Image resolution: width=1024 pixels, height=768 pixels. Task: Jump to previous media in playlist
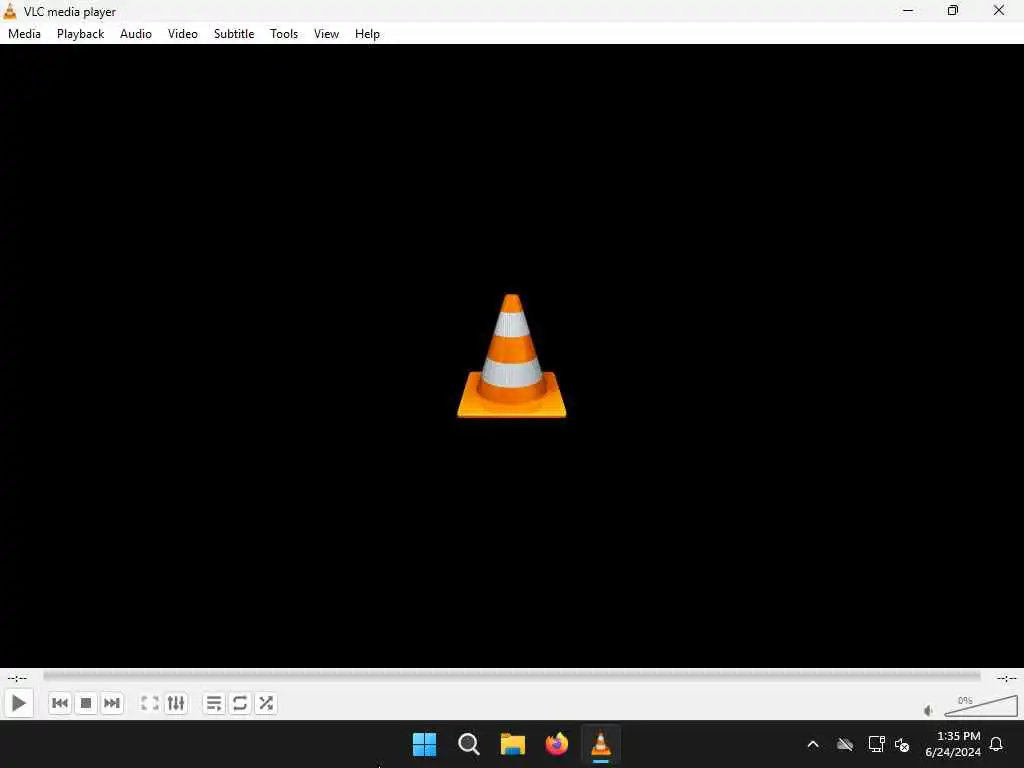pos(60,703)
